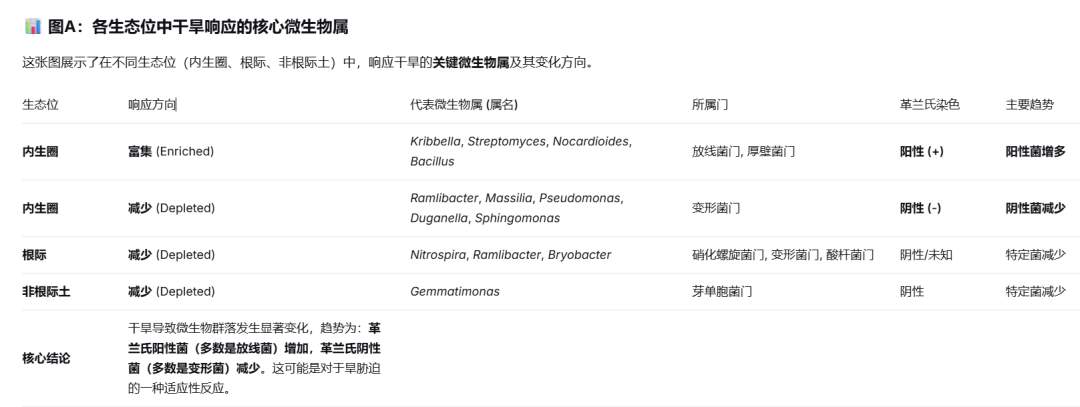Click the 生态位 column header
This screenshot has width=1080, height=407.
coord(41,105)
